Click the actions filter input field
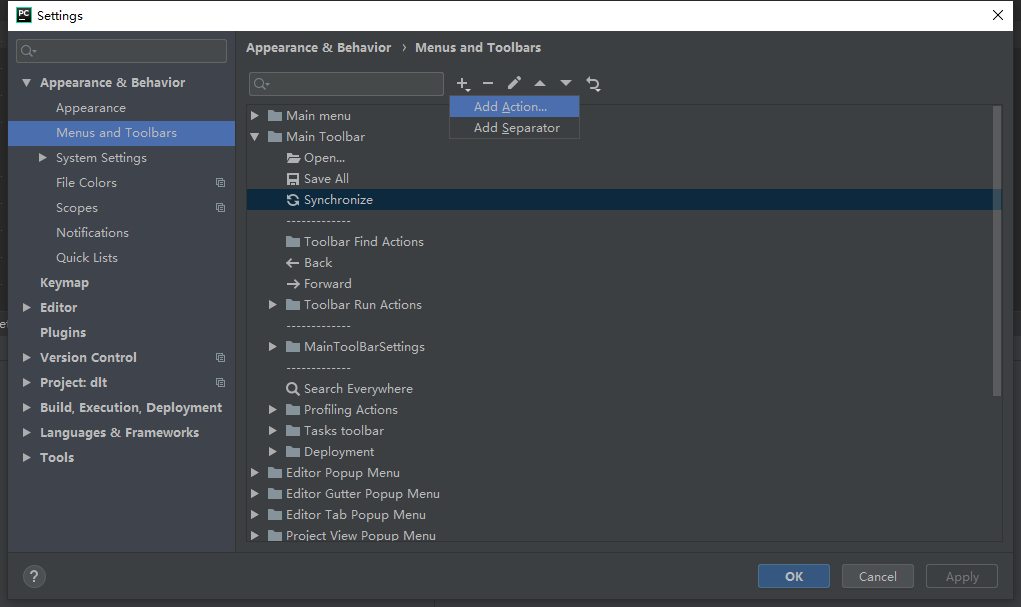1021x607 pixels. (x=346, y=84)
